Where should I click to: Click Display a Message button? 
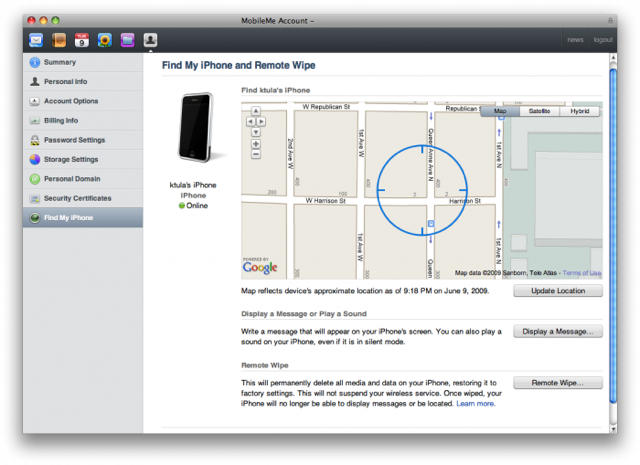(558, 331)
